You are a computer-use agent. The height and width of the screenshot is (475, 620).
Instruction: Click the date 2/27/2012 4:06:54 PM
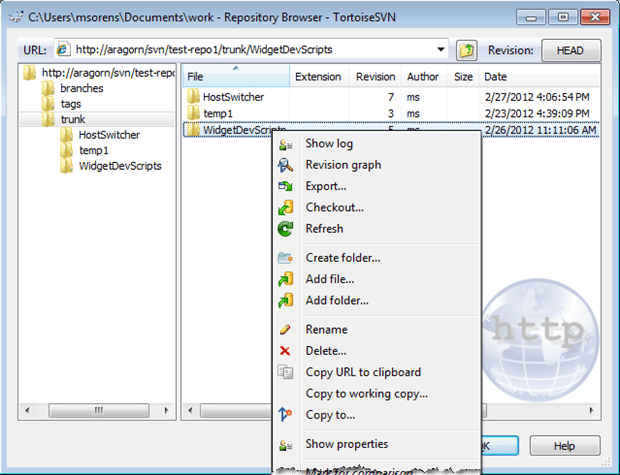tap(537, 97)
